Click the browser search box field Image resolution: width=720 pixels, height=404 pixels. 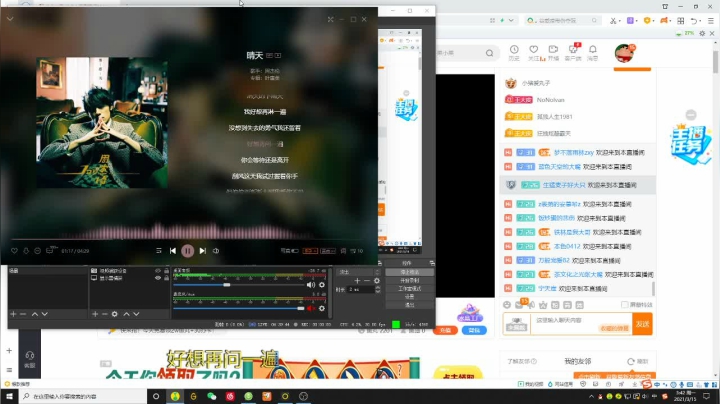[x=563, y=21]
